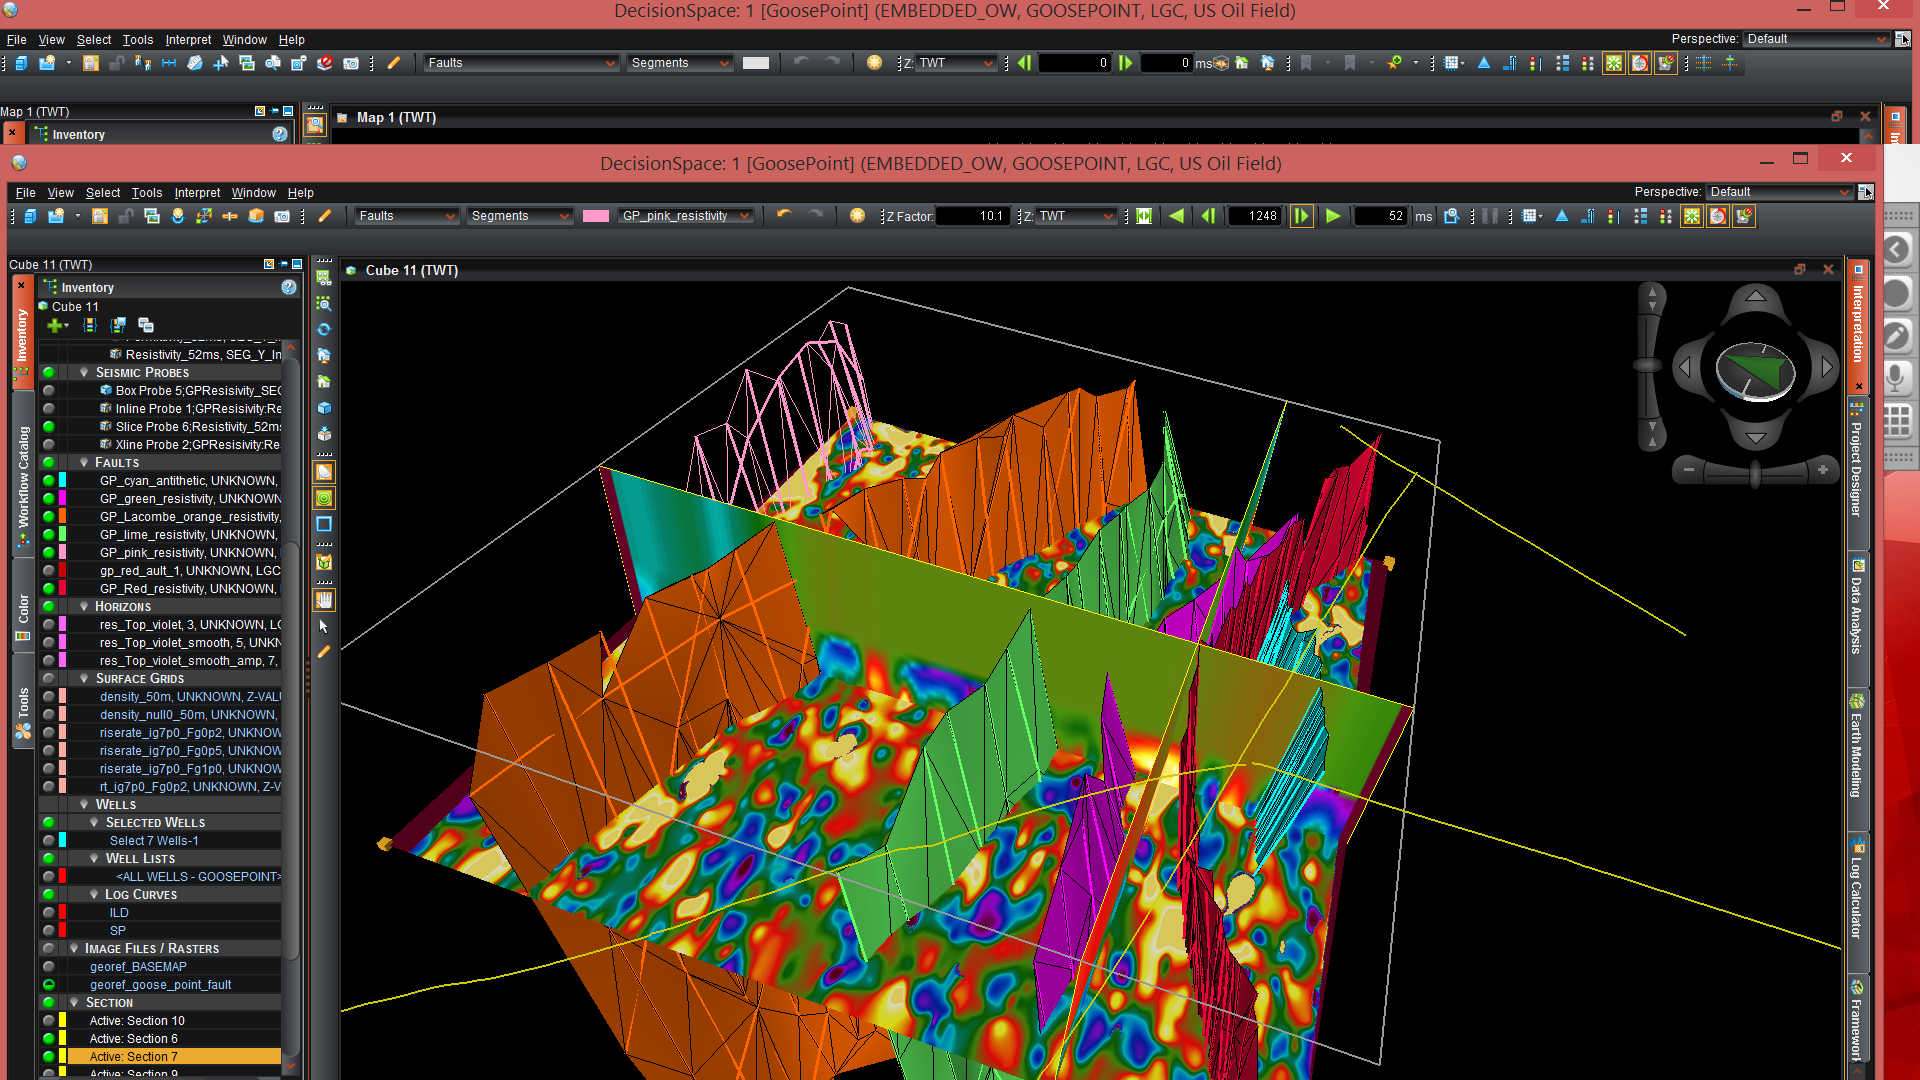Open the Segments dropdown in front toolbar
The height and width of the screenshot is (1080, 1920).
[520, 216]
